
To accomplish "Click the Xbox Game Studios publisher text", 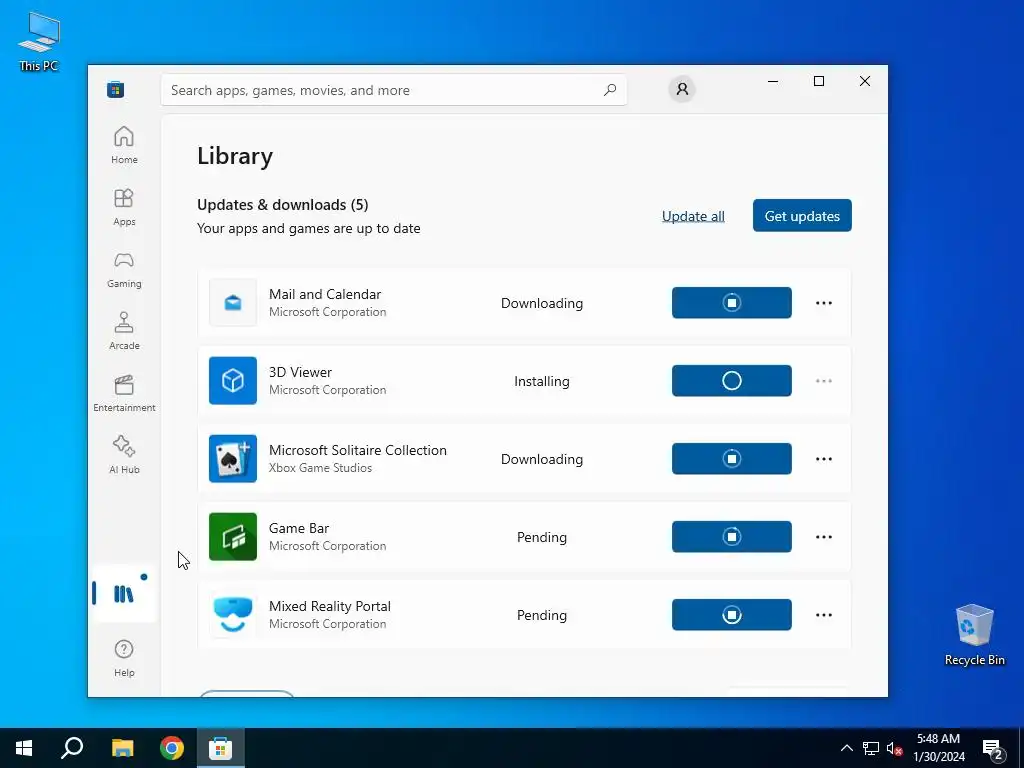I will click(x=321, y=468).
